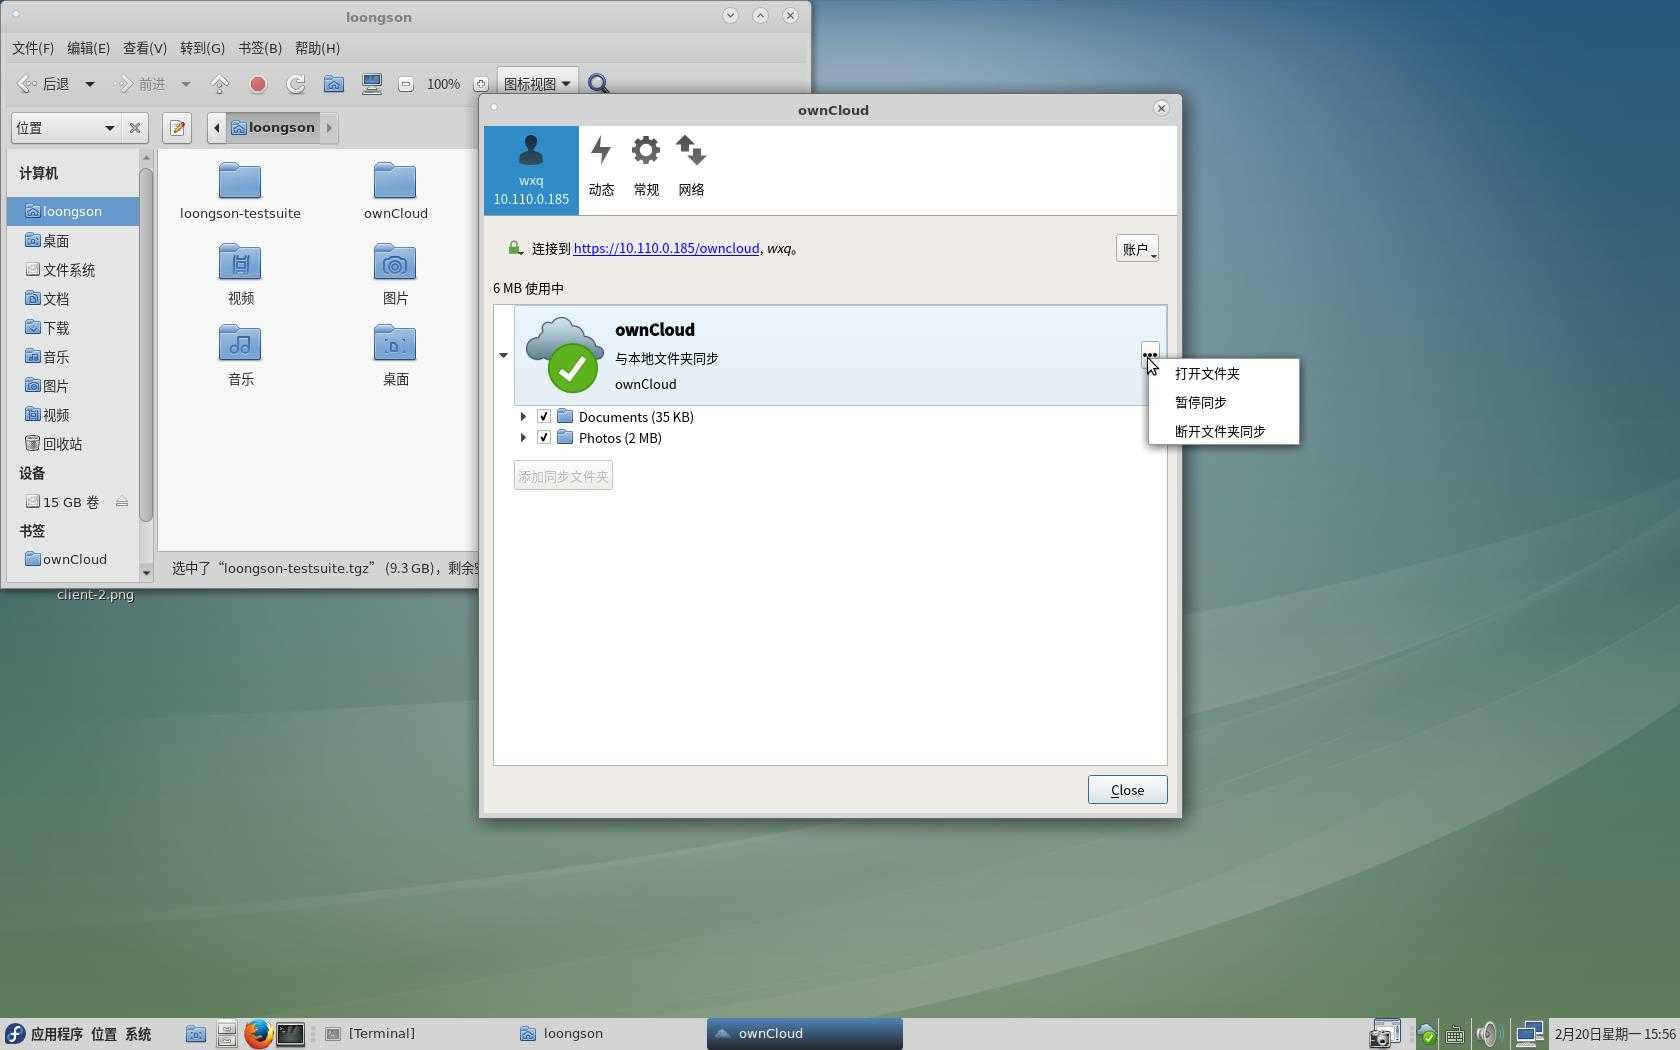Open the 账户 account dropdown
Viewport: 1680px width, 1050px height.
click(1137, 249)
